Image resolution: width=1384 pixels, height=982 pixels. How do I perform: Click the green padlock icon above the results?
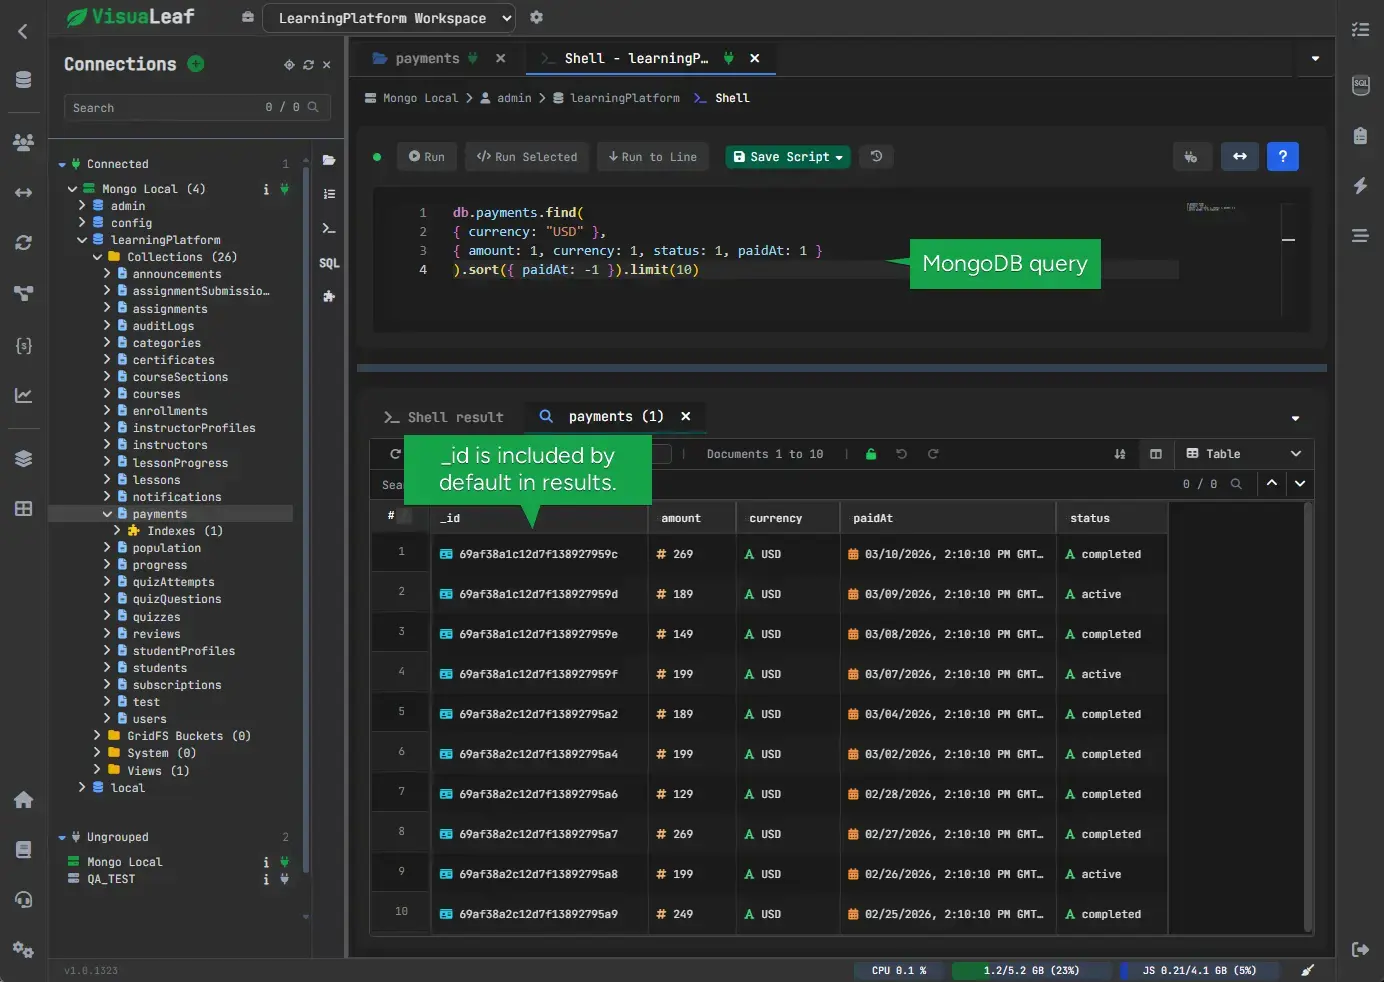click(871, 454)
